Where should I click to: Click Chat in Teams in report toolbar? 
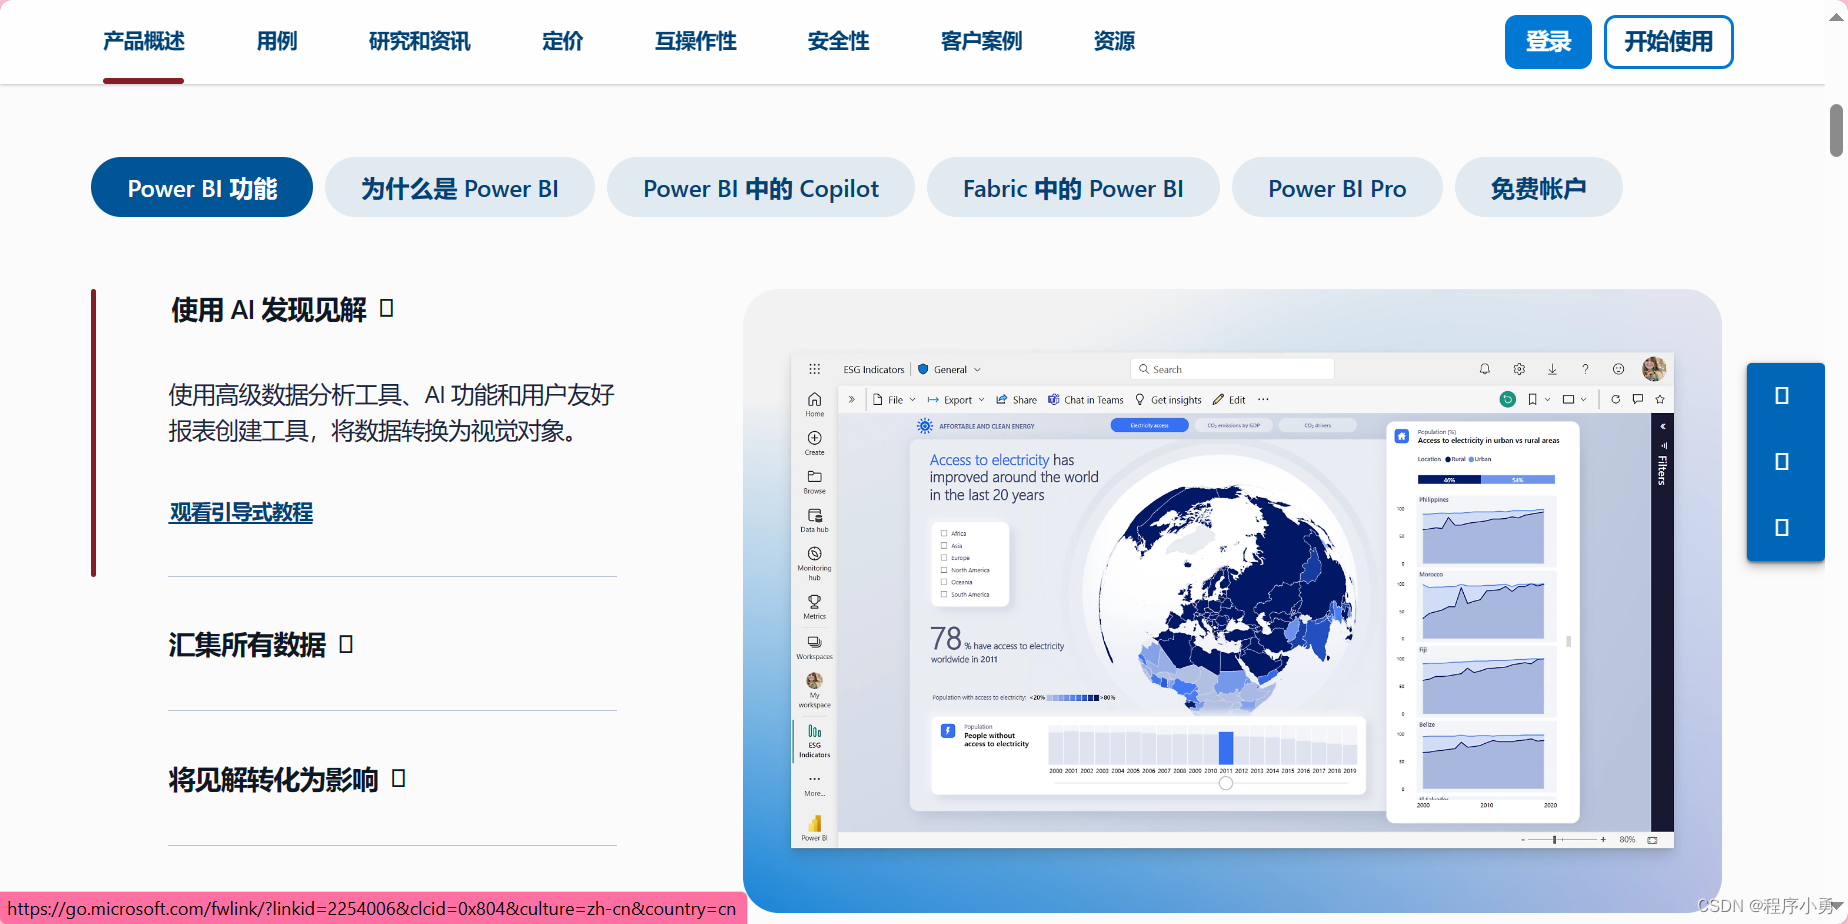pyautogui.click(x=1086, y=400)
